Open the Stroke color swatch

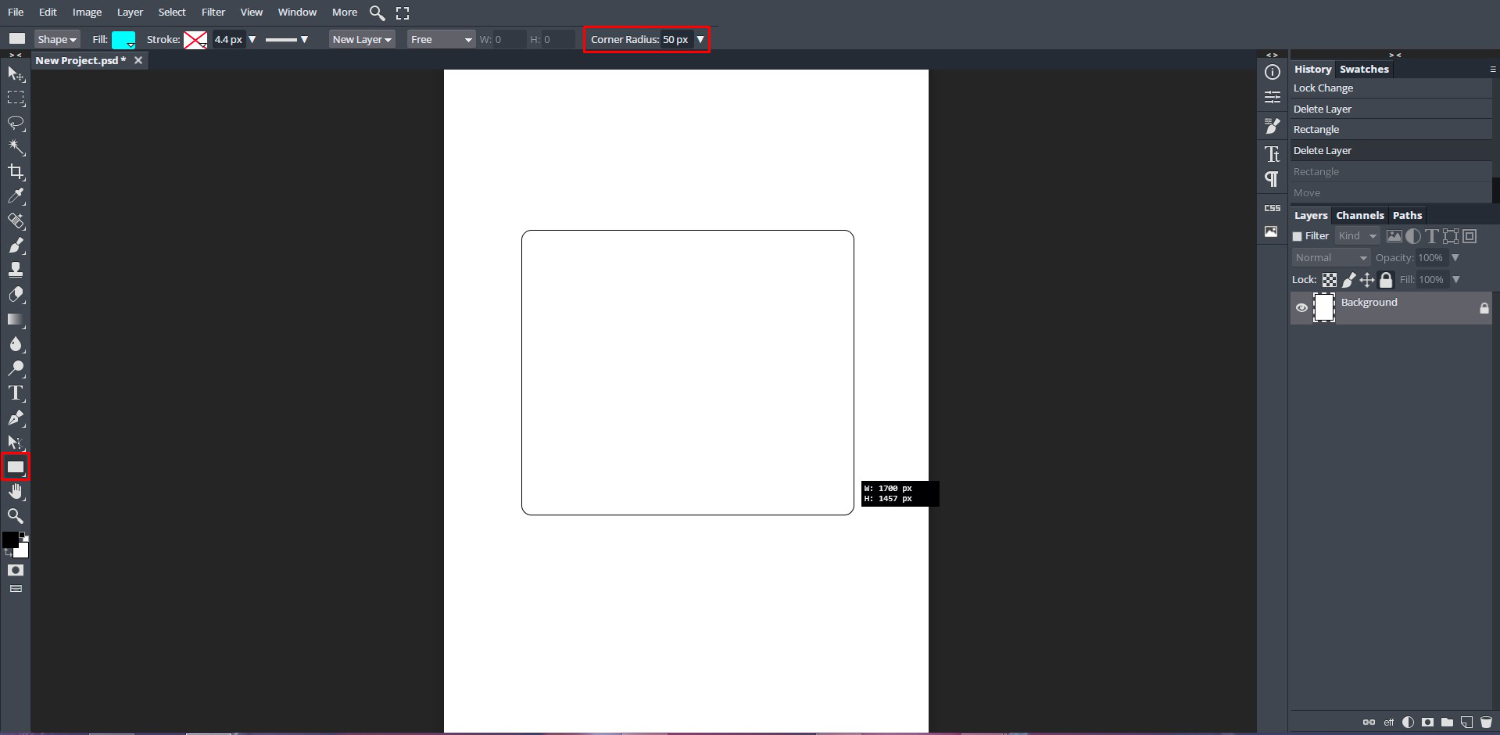tap(195, 40)
